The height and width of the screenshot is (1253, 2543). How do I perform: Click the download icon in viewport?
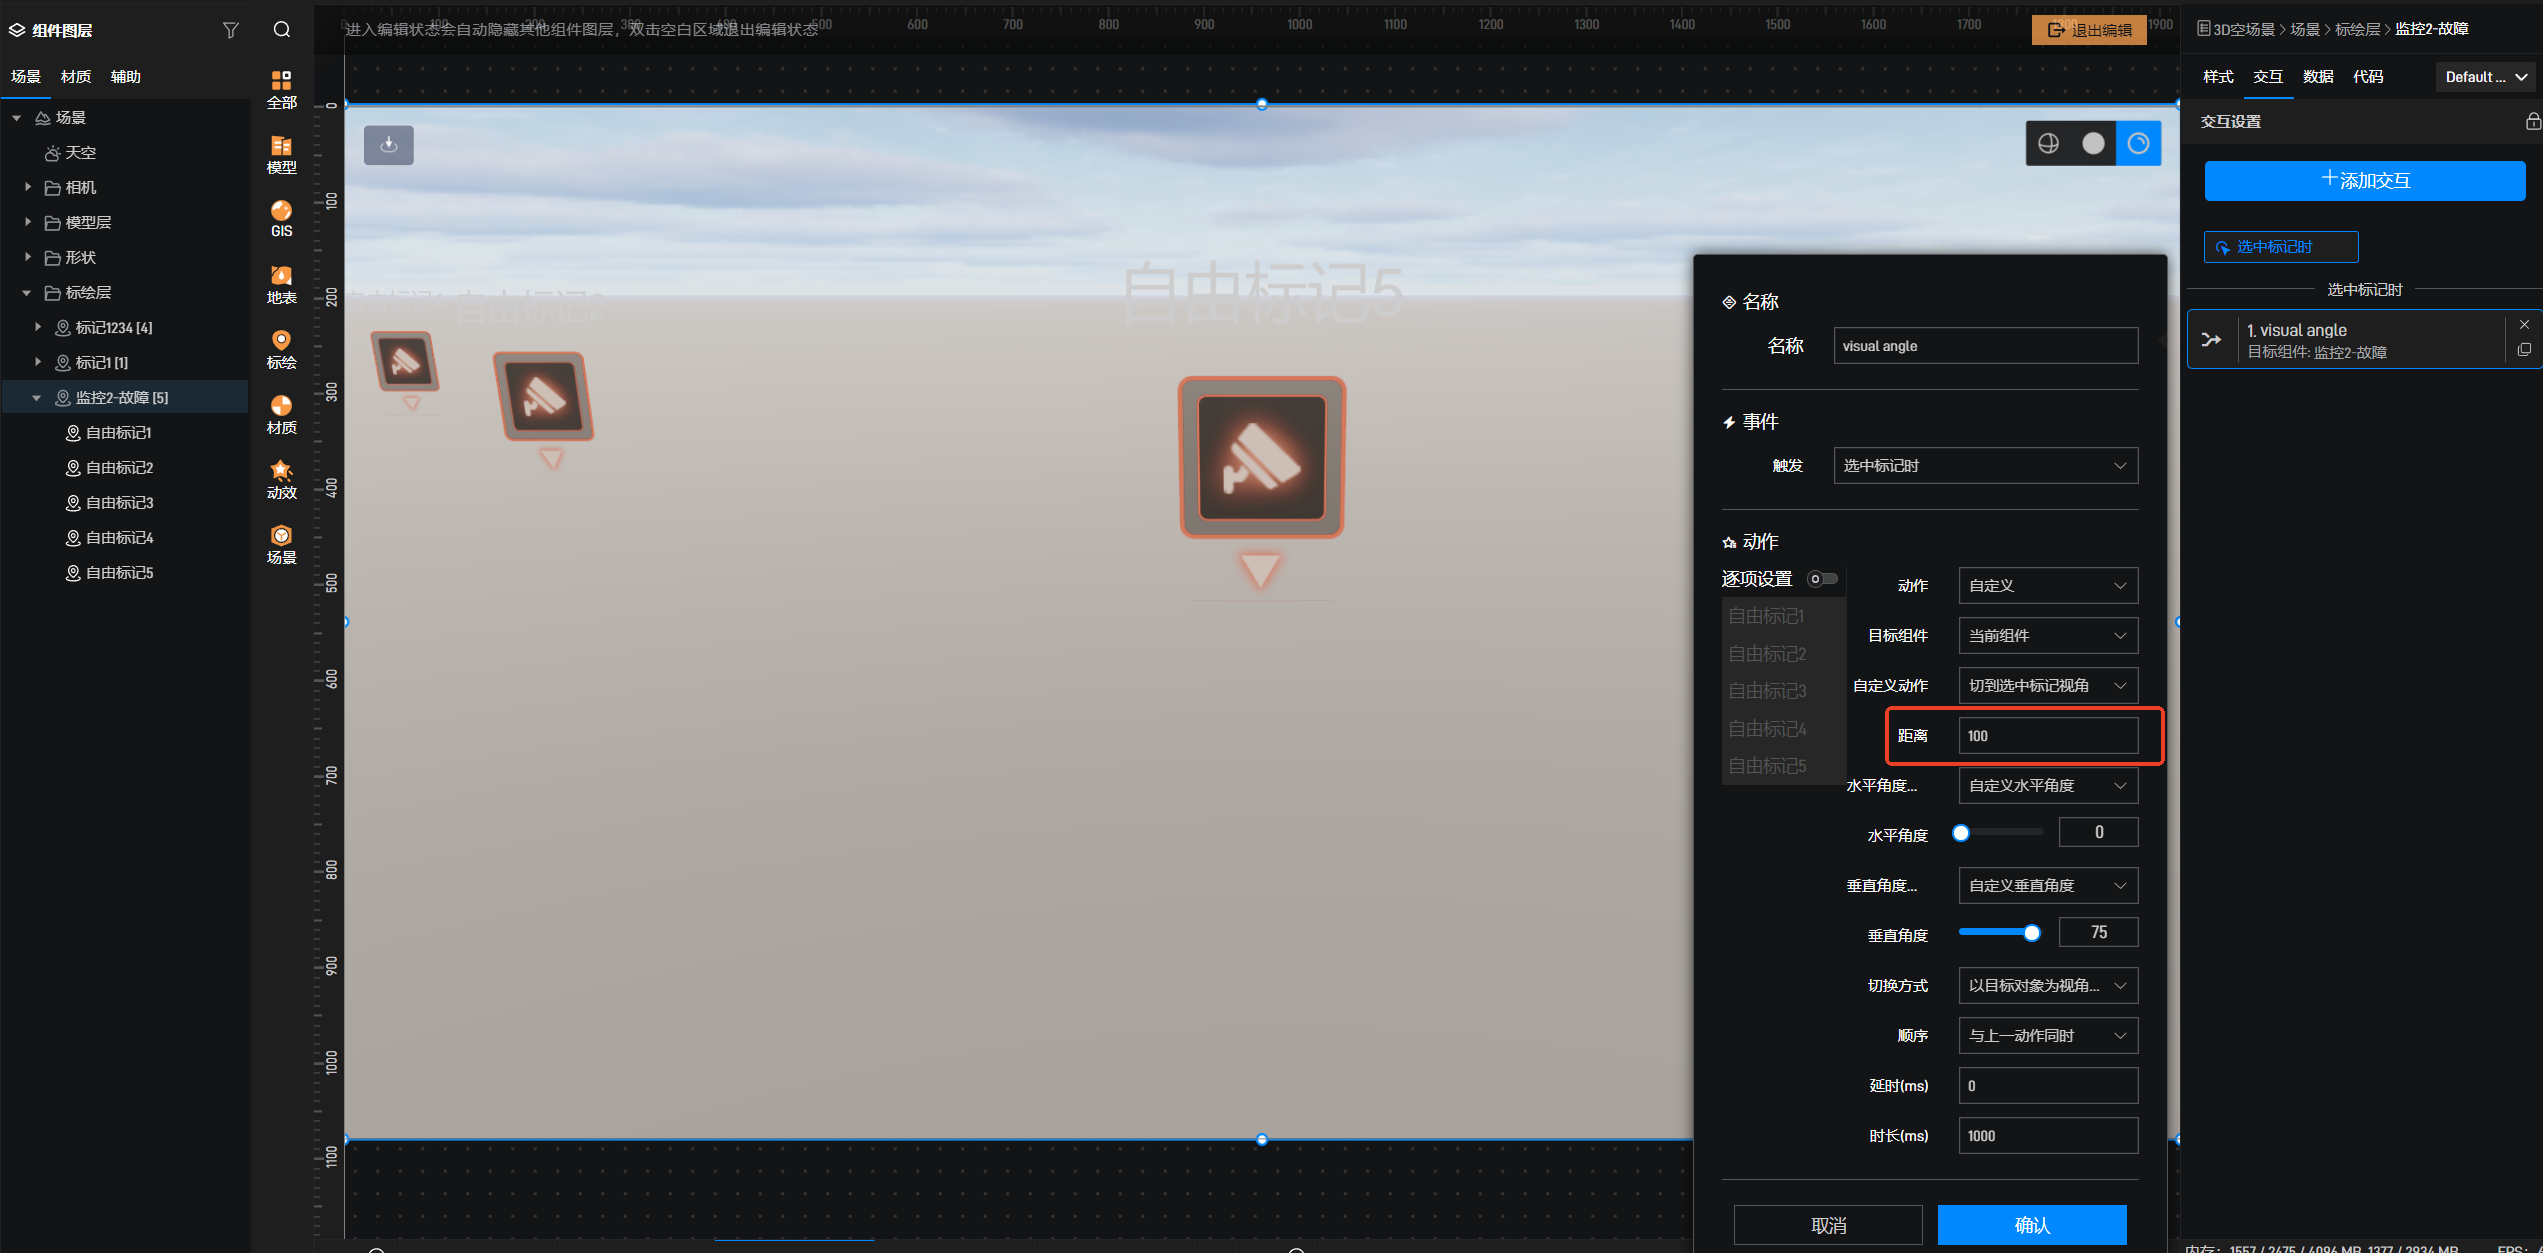(x=389, y=145)
